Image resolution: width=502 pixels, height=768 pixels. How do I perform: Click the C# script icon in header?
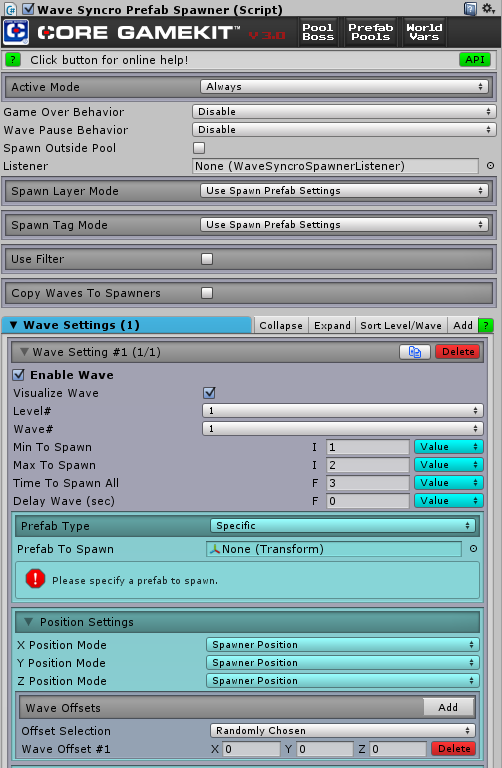click(x=11, y=9)
